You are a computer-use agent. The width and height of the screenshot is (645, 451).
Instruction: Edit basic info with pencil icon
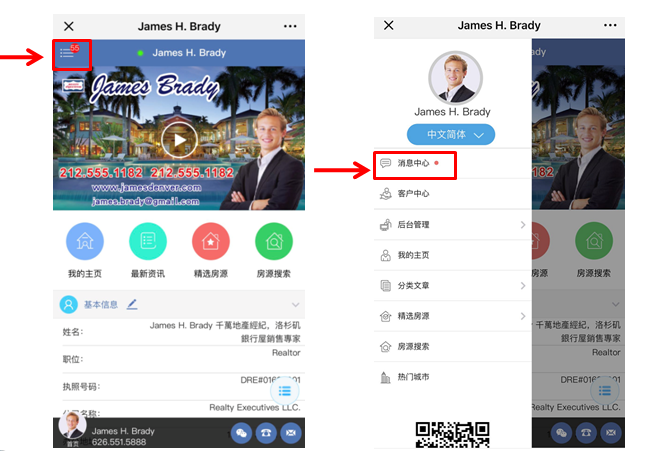click(132, 305)
